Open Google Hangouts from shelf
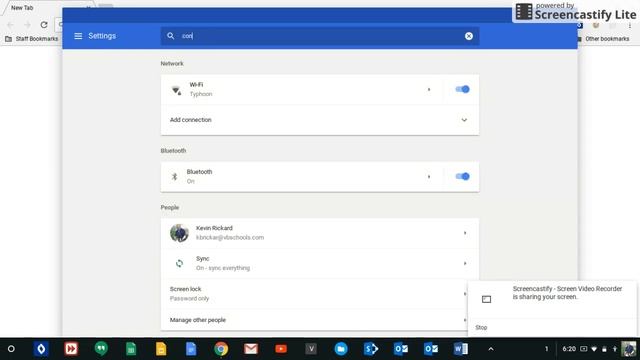 [x=101, y=349]
